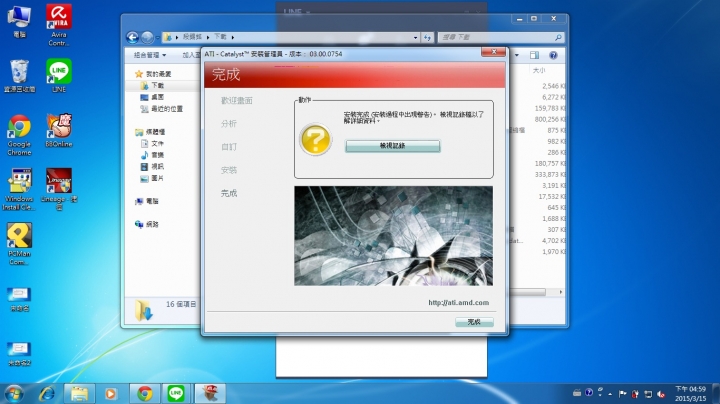Click the Explorer refresh button
720x404 pixels.
coord(428,38)
